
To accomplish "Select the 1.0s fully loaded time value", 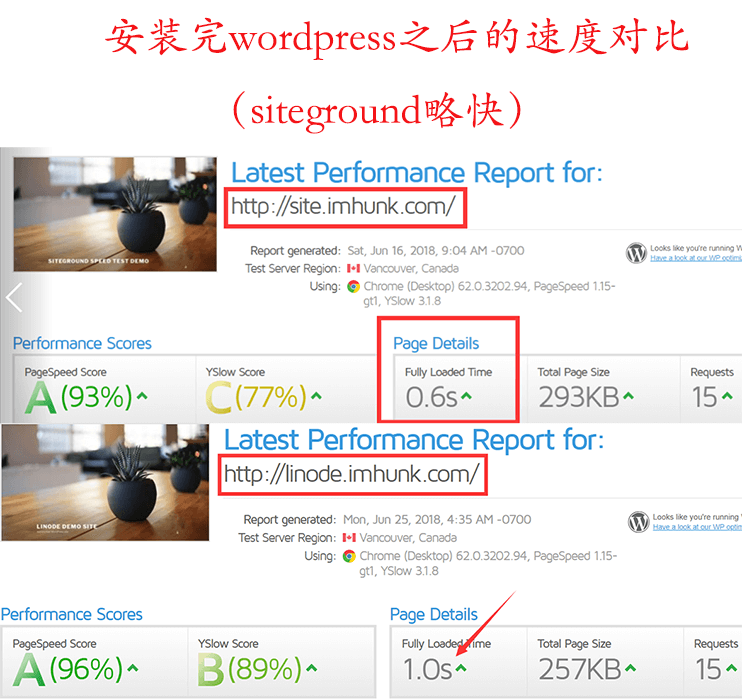I will [x=427, y=669].
